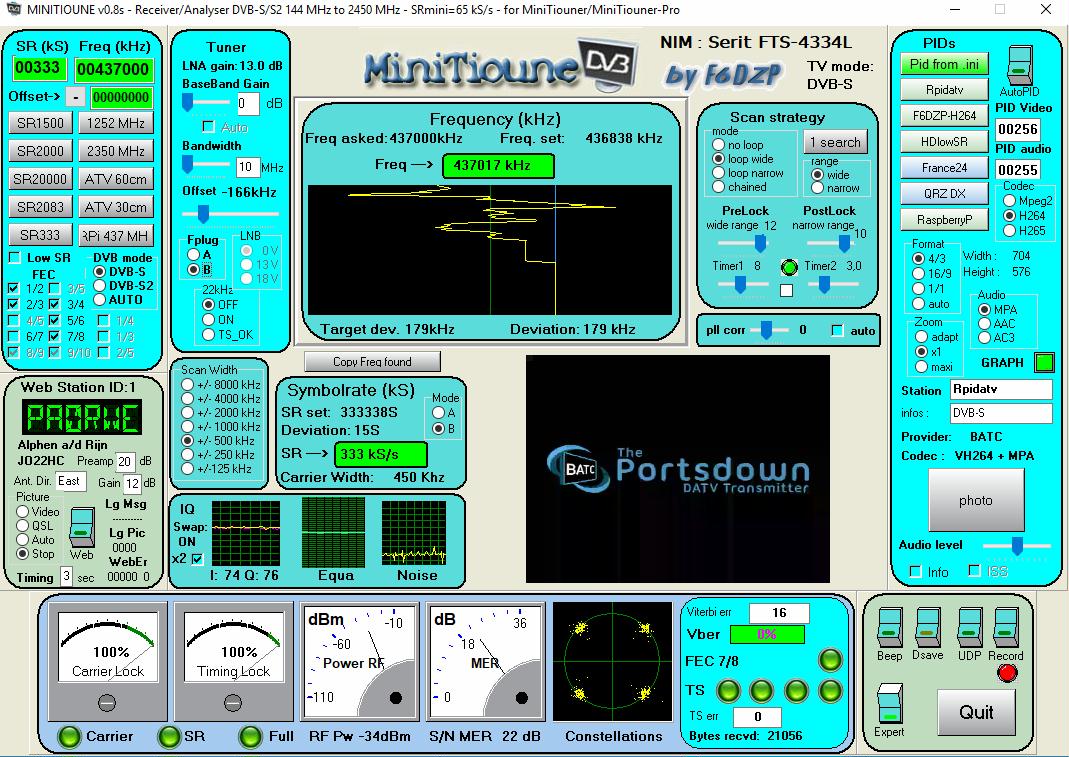Click the green SR status LED

tap(168, 737)
